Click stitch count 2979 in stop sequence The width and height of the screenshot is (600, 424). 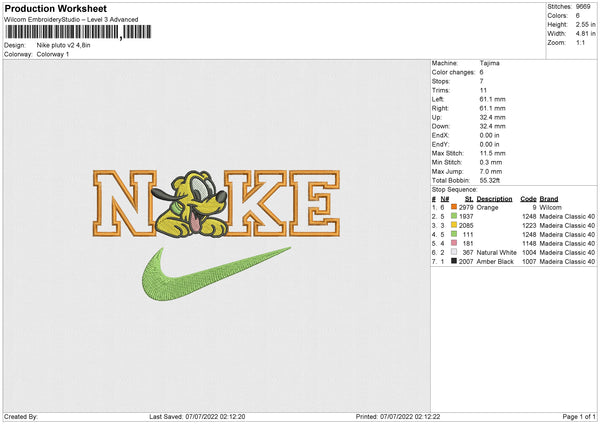[466, 207]
